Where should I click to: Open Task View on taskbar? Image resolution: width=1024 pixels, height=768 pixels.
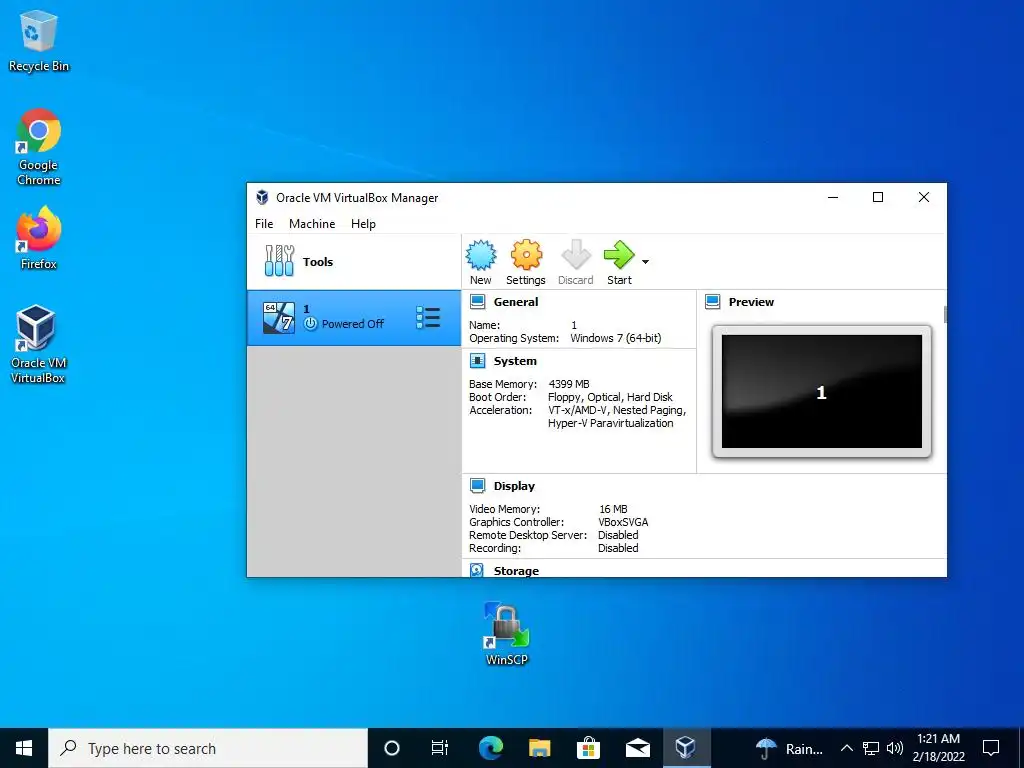click(440, 748)
